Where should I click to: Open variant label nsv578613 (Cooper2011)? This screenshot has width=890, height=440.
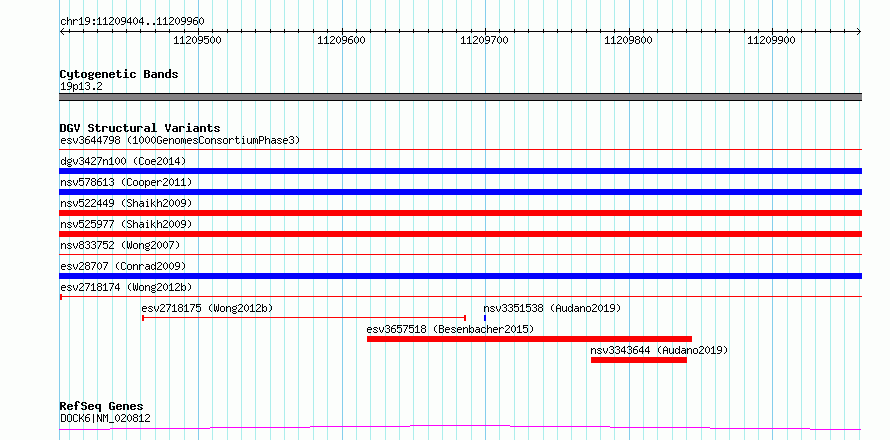126,182
